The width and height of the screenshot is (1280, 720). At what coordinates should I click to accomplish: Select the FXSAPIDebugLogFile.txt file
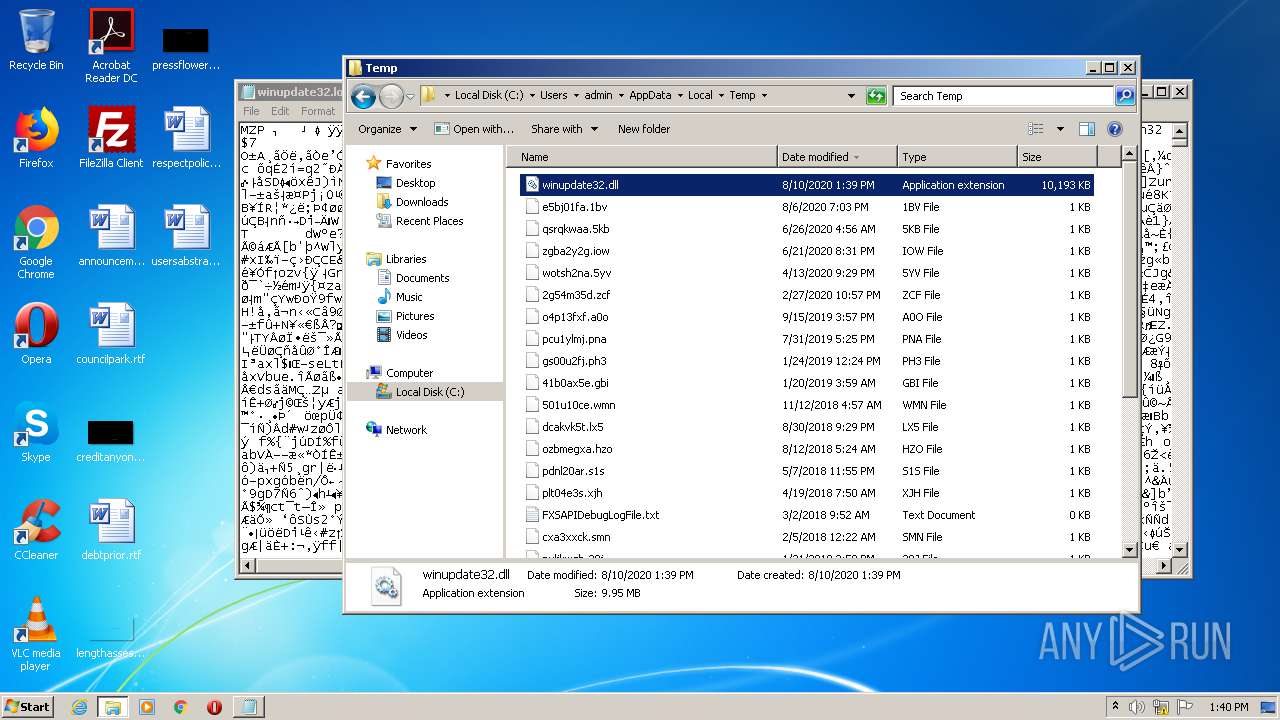tap(807, 515)
